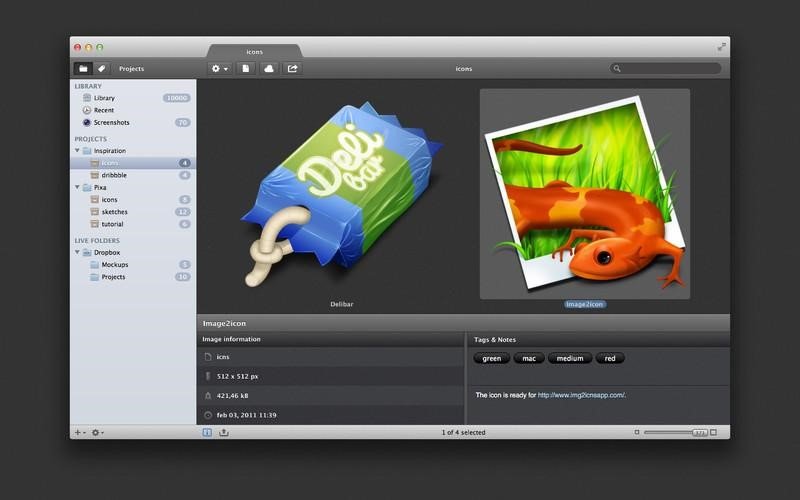The width and height of the screenshot is (800, 500).
Task: Click the 'red' tag pill
Action: coord(610,359)
